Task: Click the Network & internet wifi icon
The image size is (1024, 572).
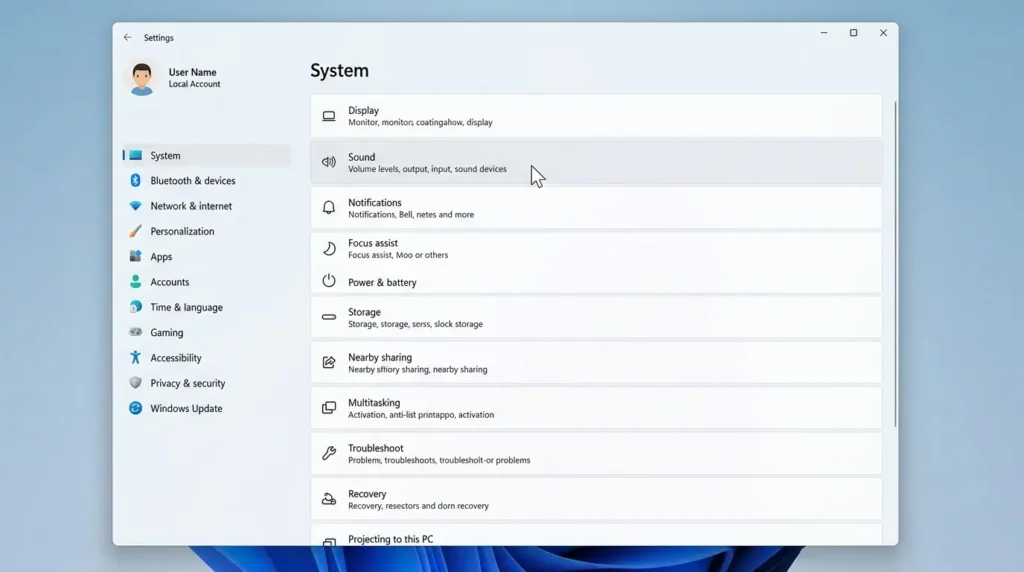Action: tap(135, 206)
